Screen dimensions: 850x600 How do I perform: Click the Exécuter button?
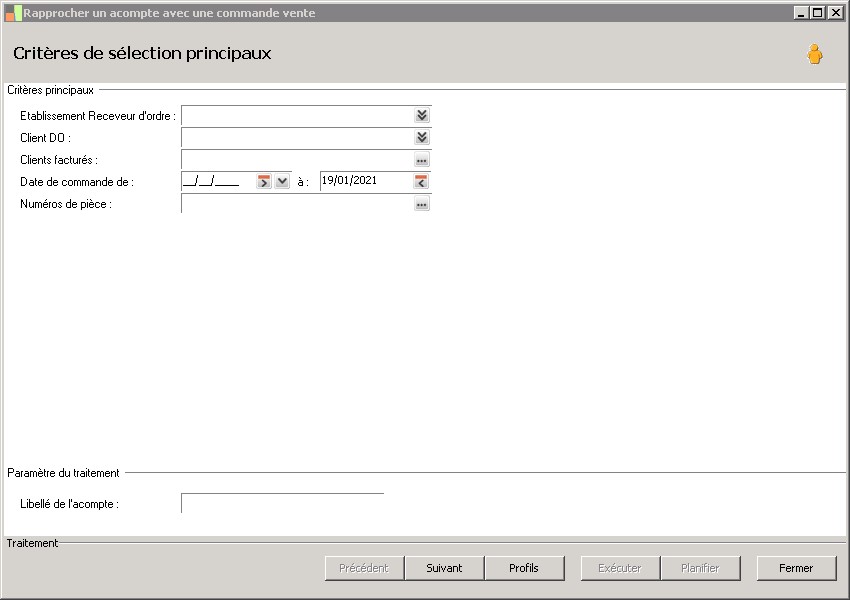pyautogui.click(x=620, y=568)
